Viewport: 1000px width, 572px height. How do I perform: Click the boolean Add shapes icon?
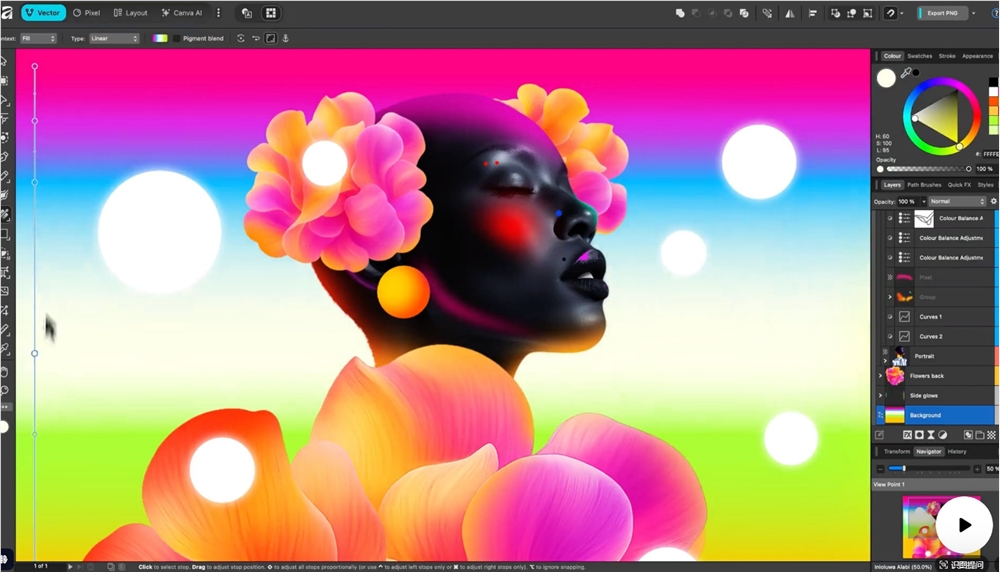click(680, 13)
